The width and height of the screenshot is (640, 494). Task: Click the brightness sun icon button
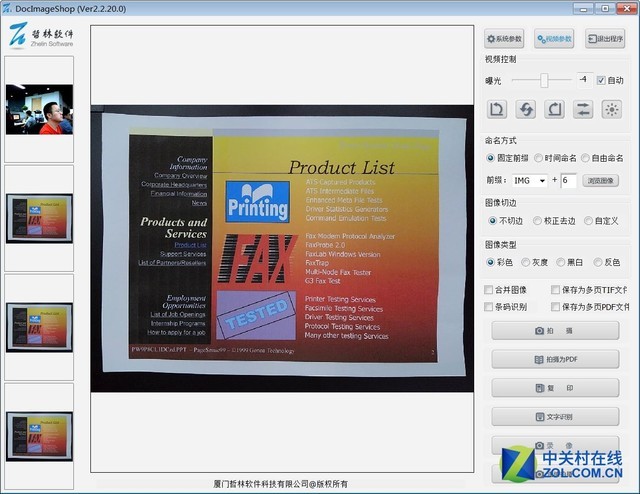611,110
